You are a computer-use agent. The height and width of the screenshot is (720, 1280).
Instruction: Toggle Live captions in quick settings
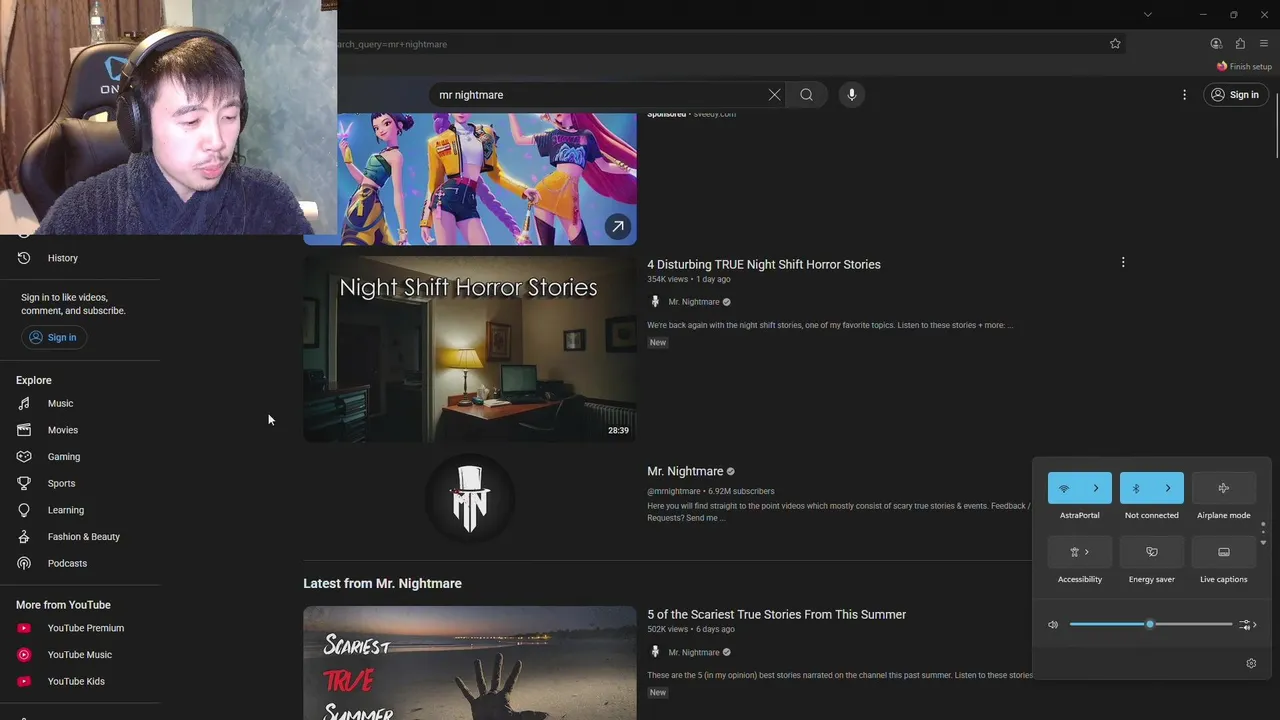[x=1224, y=552]
